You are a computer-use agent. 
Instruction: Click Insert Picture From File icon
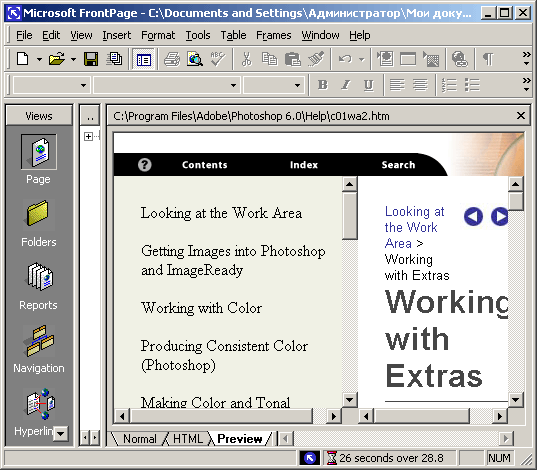(431, 60)
